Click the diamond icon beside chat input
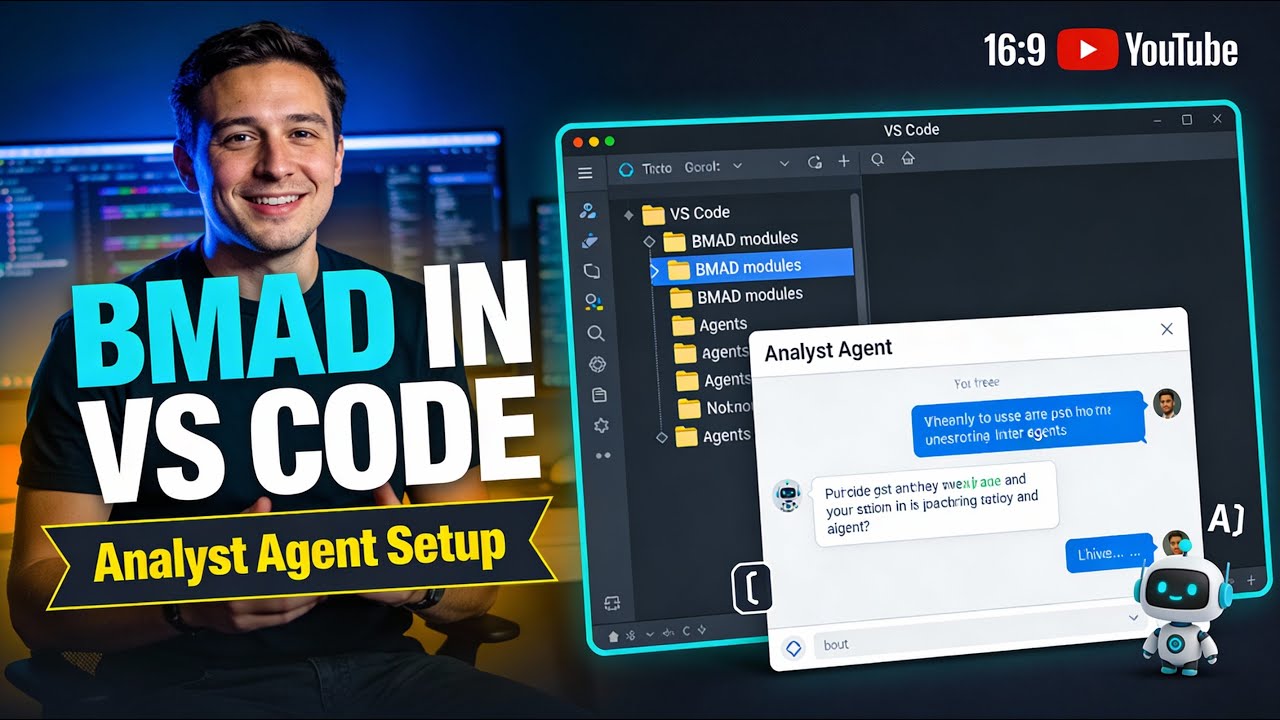Screen dimensions: 1280x720 (793, 648)
